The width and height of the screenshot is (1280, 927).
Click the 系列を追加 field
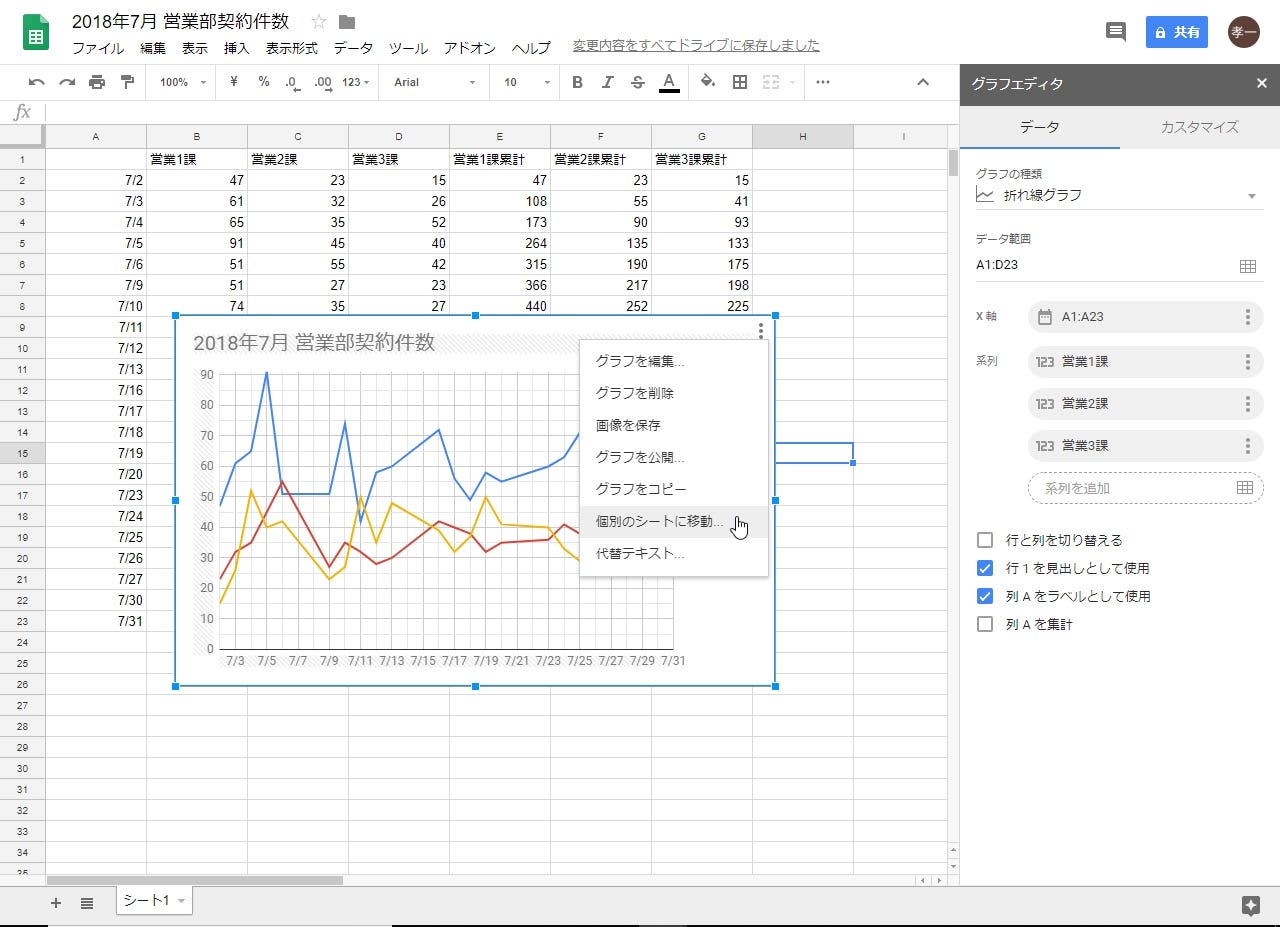(1145, 488)
